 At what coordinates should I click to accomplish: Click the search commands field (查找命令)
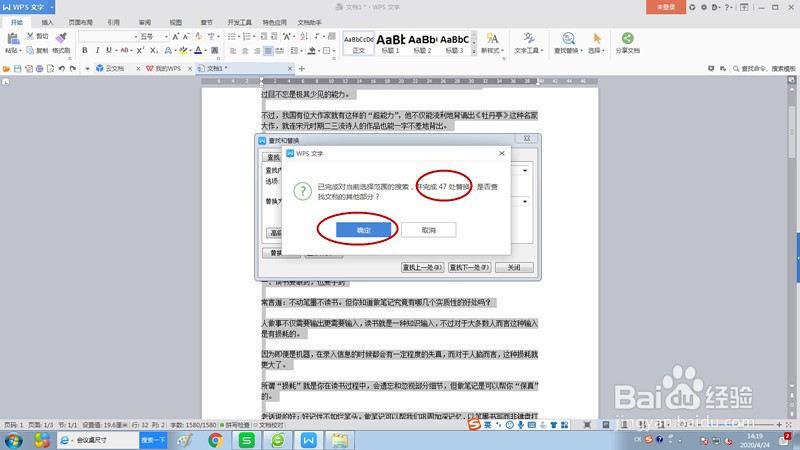pos(764,68)
